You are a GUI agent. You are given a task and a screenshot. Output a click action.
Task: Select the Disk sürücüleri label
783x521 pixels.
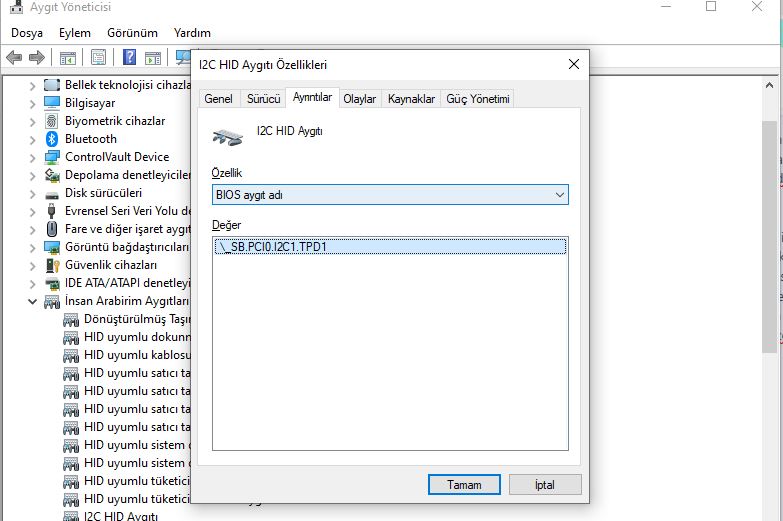103,193
